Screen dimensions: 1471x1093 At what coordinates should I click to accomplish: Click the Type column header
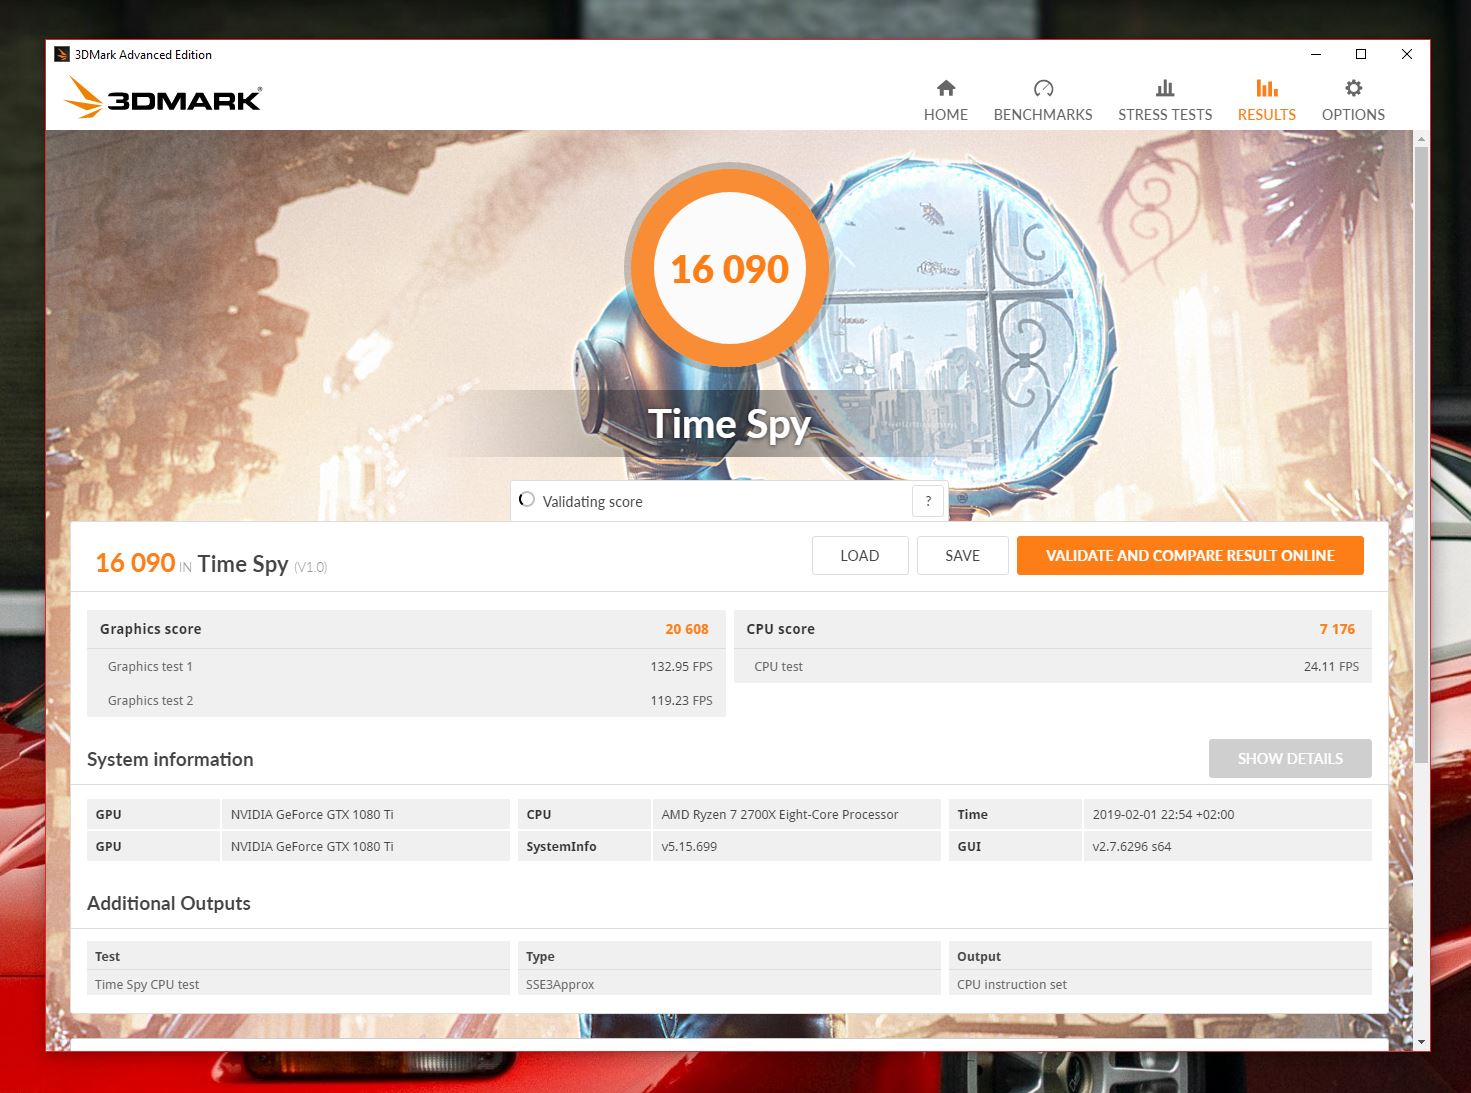(729, 956)
